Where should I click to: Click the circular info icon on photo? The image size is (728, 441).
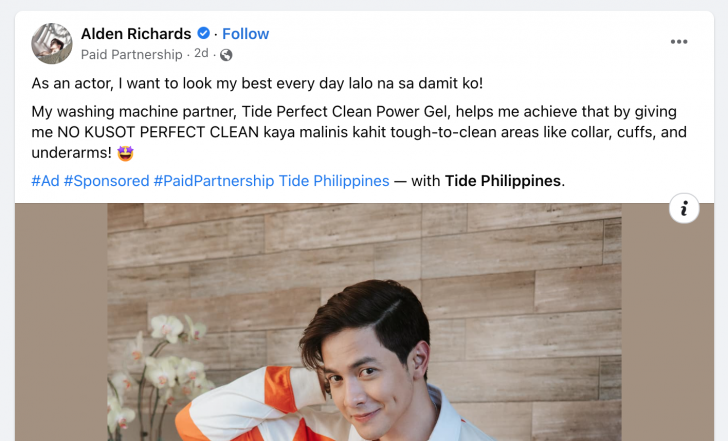[x=684, y=208]
